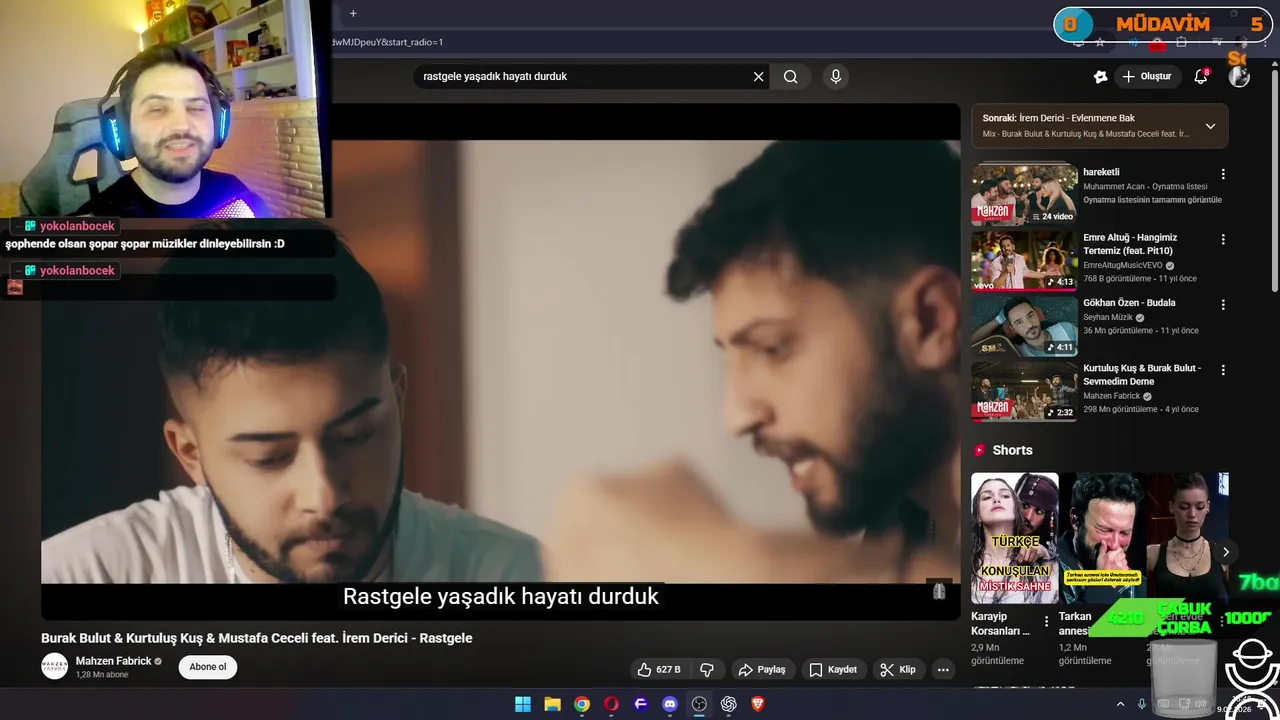Open Emre Altuğ - Hangimiz Tertemiz title
The height and width of the screenshot is (720, 1280).
pos(1130,244)
